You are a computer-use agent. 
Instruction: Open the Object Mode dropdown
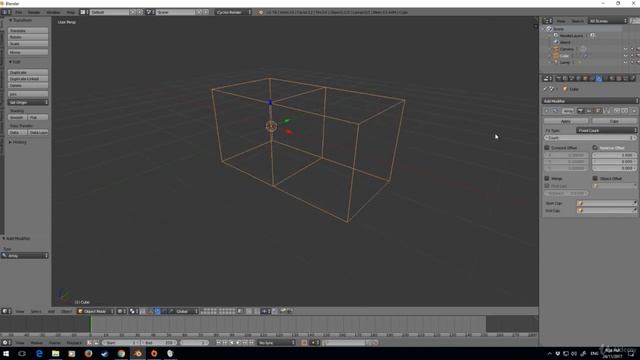[x=96, y=311]
